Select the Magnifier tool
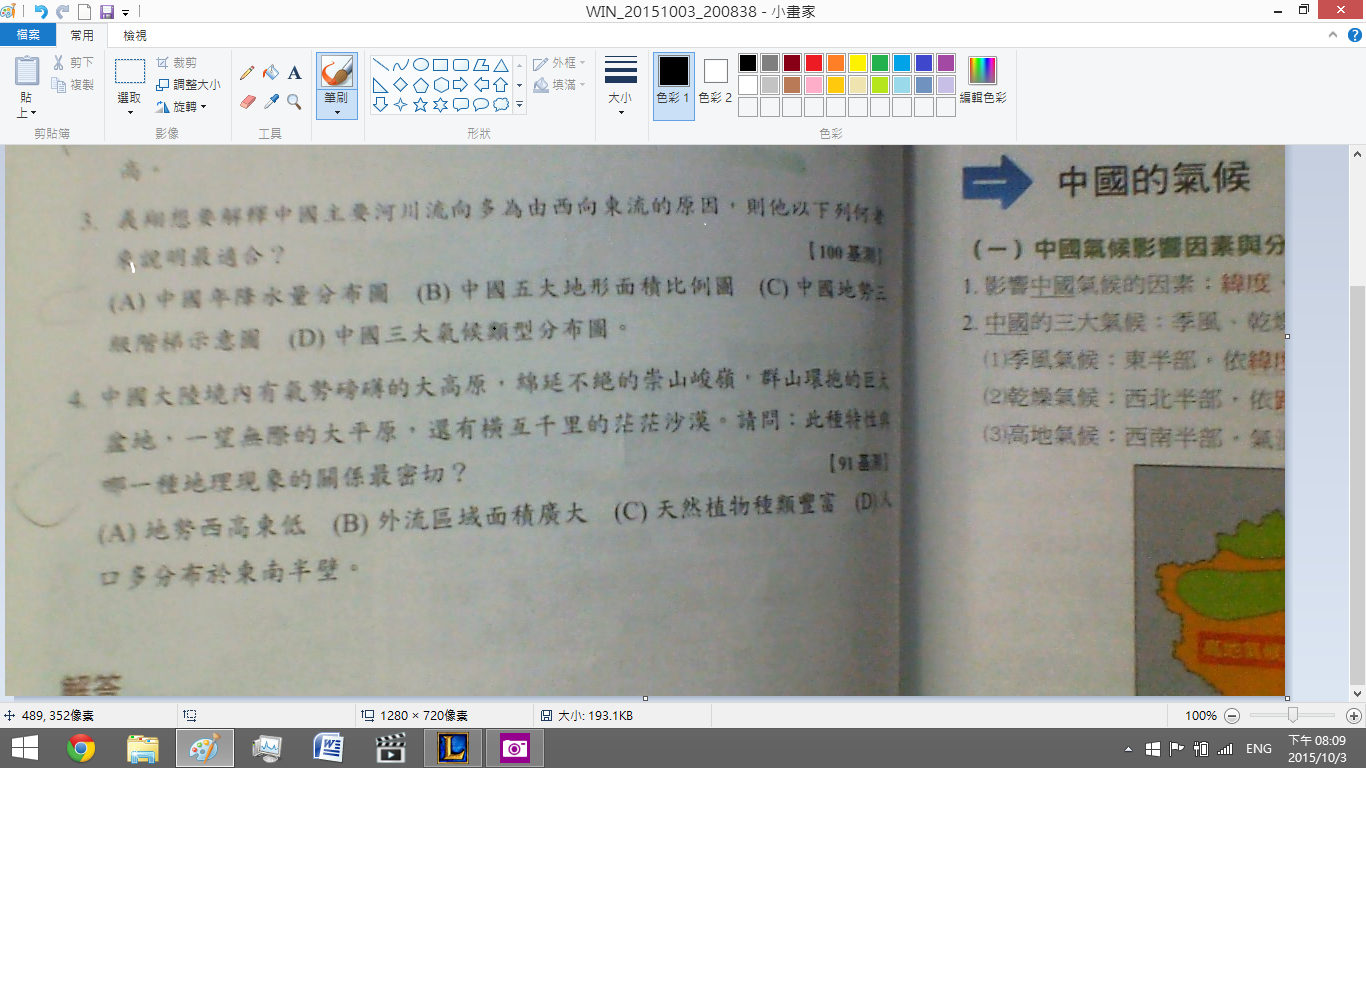The width and height of the screenshot is (1366, 985). (x=294, y=101)
